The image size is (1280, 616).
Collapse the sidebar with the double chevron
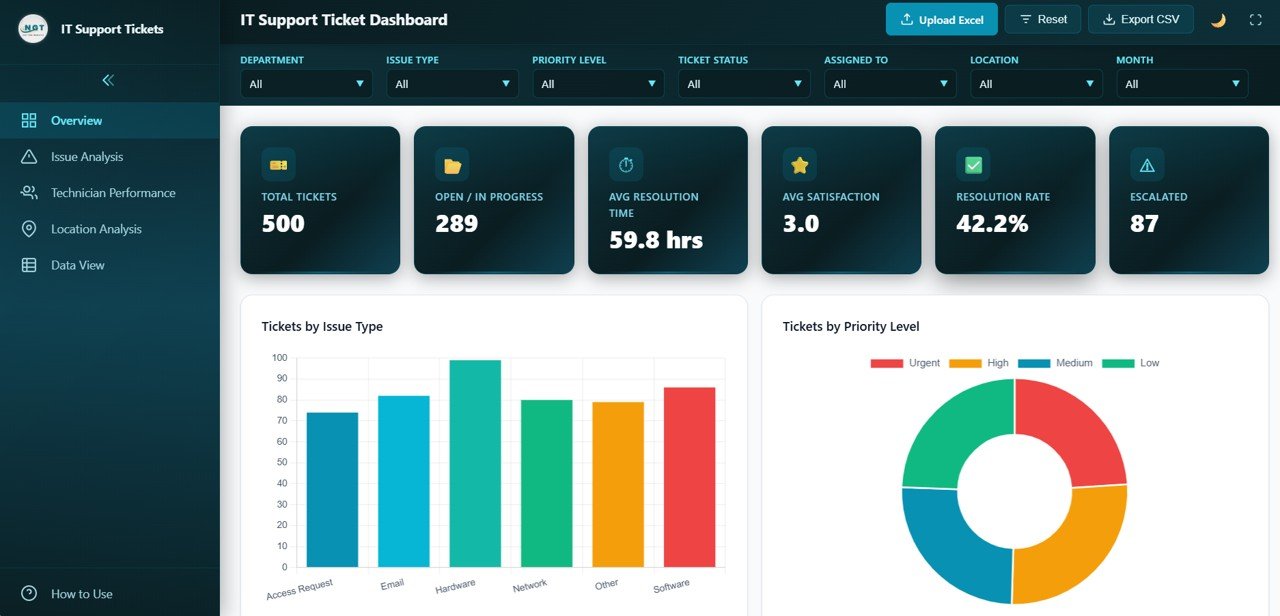coord(108,80)
